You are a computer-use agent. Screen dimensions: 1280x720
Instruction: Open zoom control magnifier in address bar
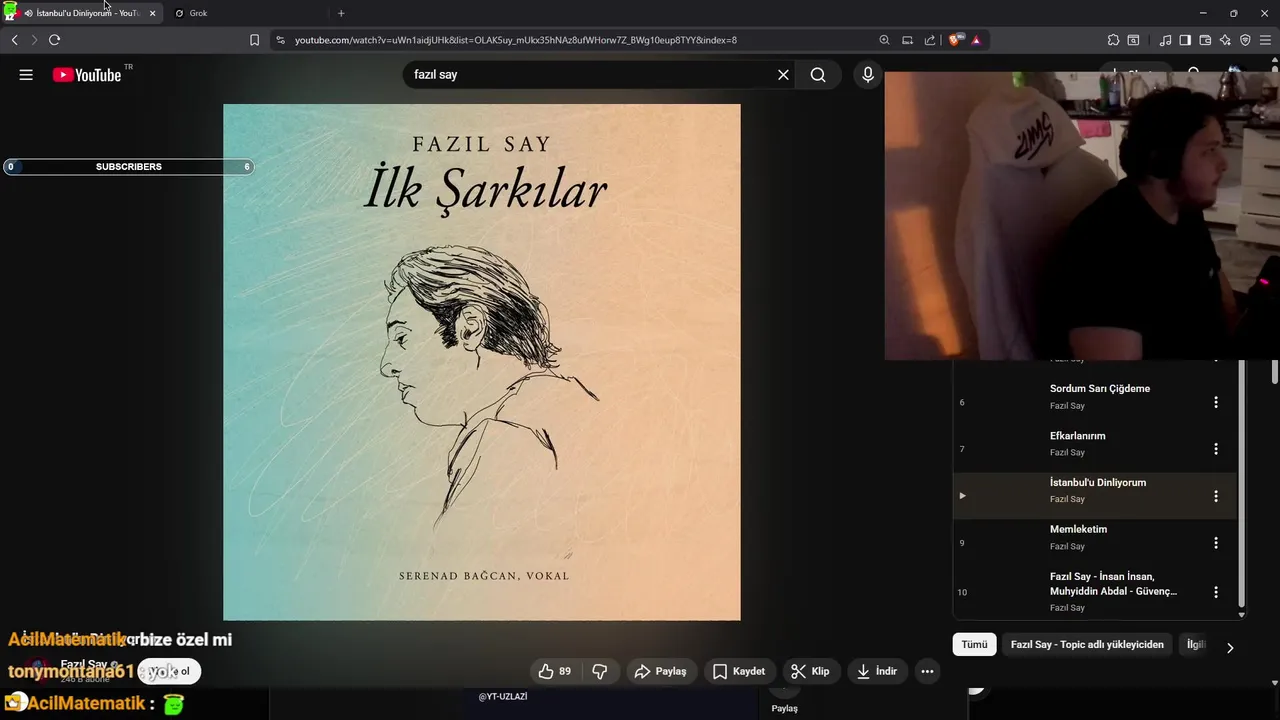click(884, 40)
